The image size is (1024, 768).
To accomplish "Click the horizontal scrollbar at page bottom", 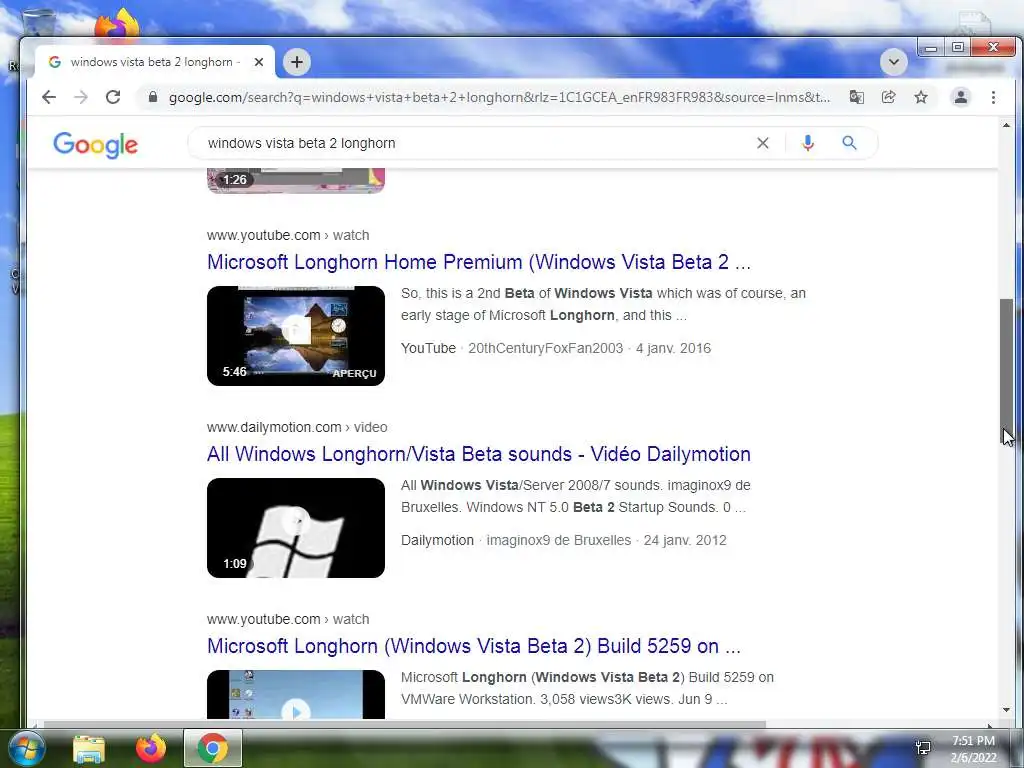I will pos(405,724).
